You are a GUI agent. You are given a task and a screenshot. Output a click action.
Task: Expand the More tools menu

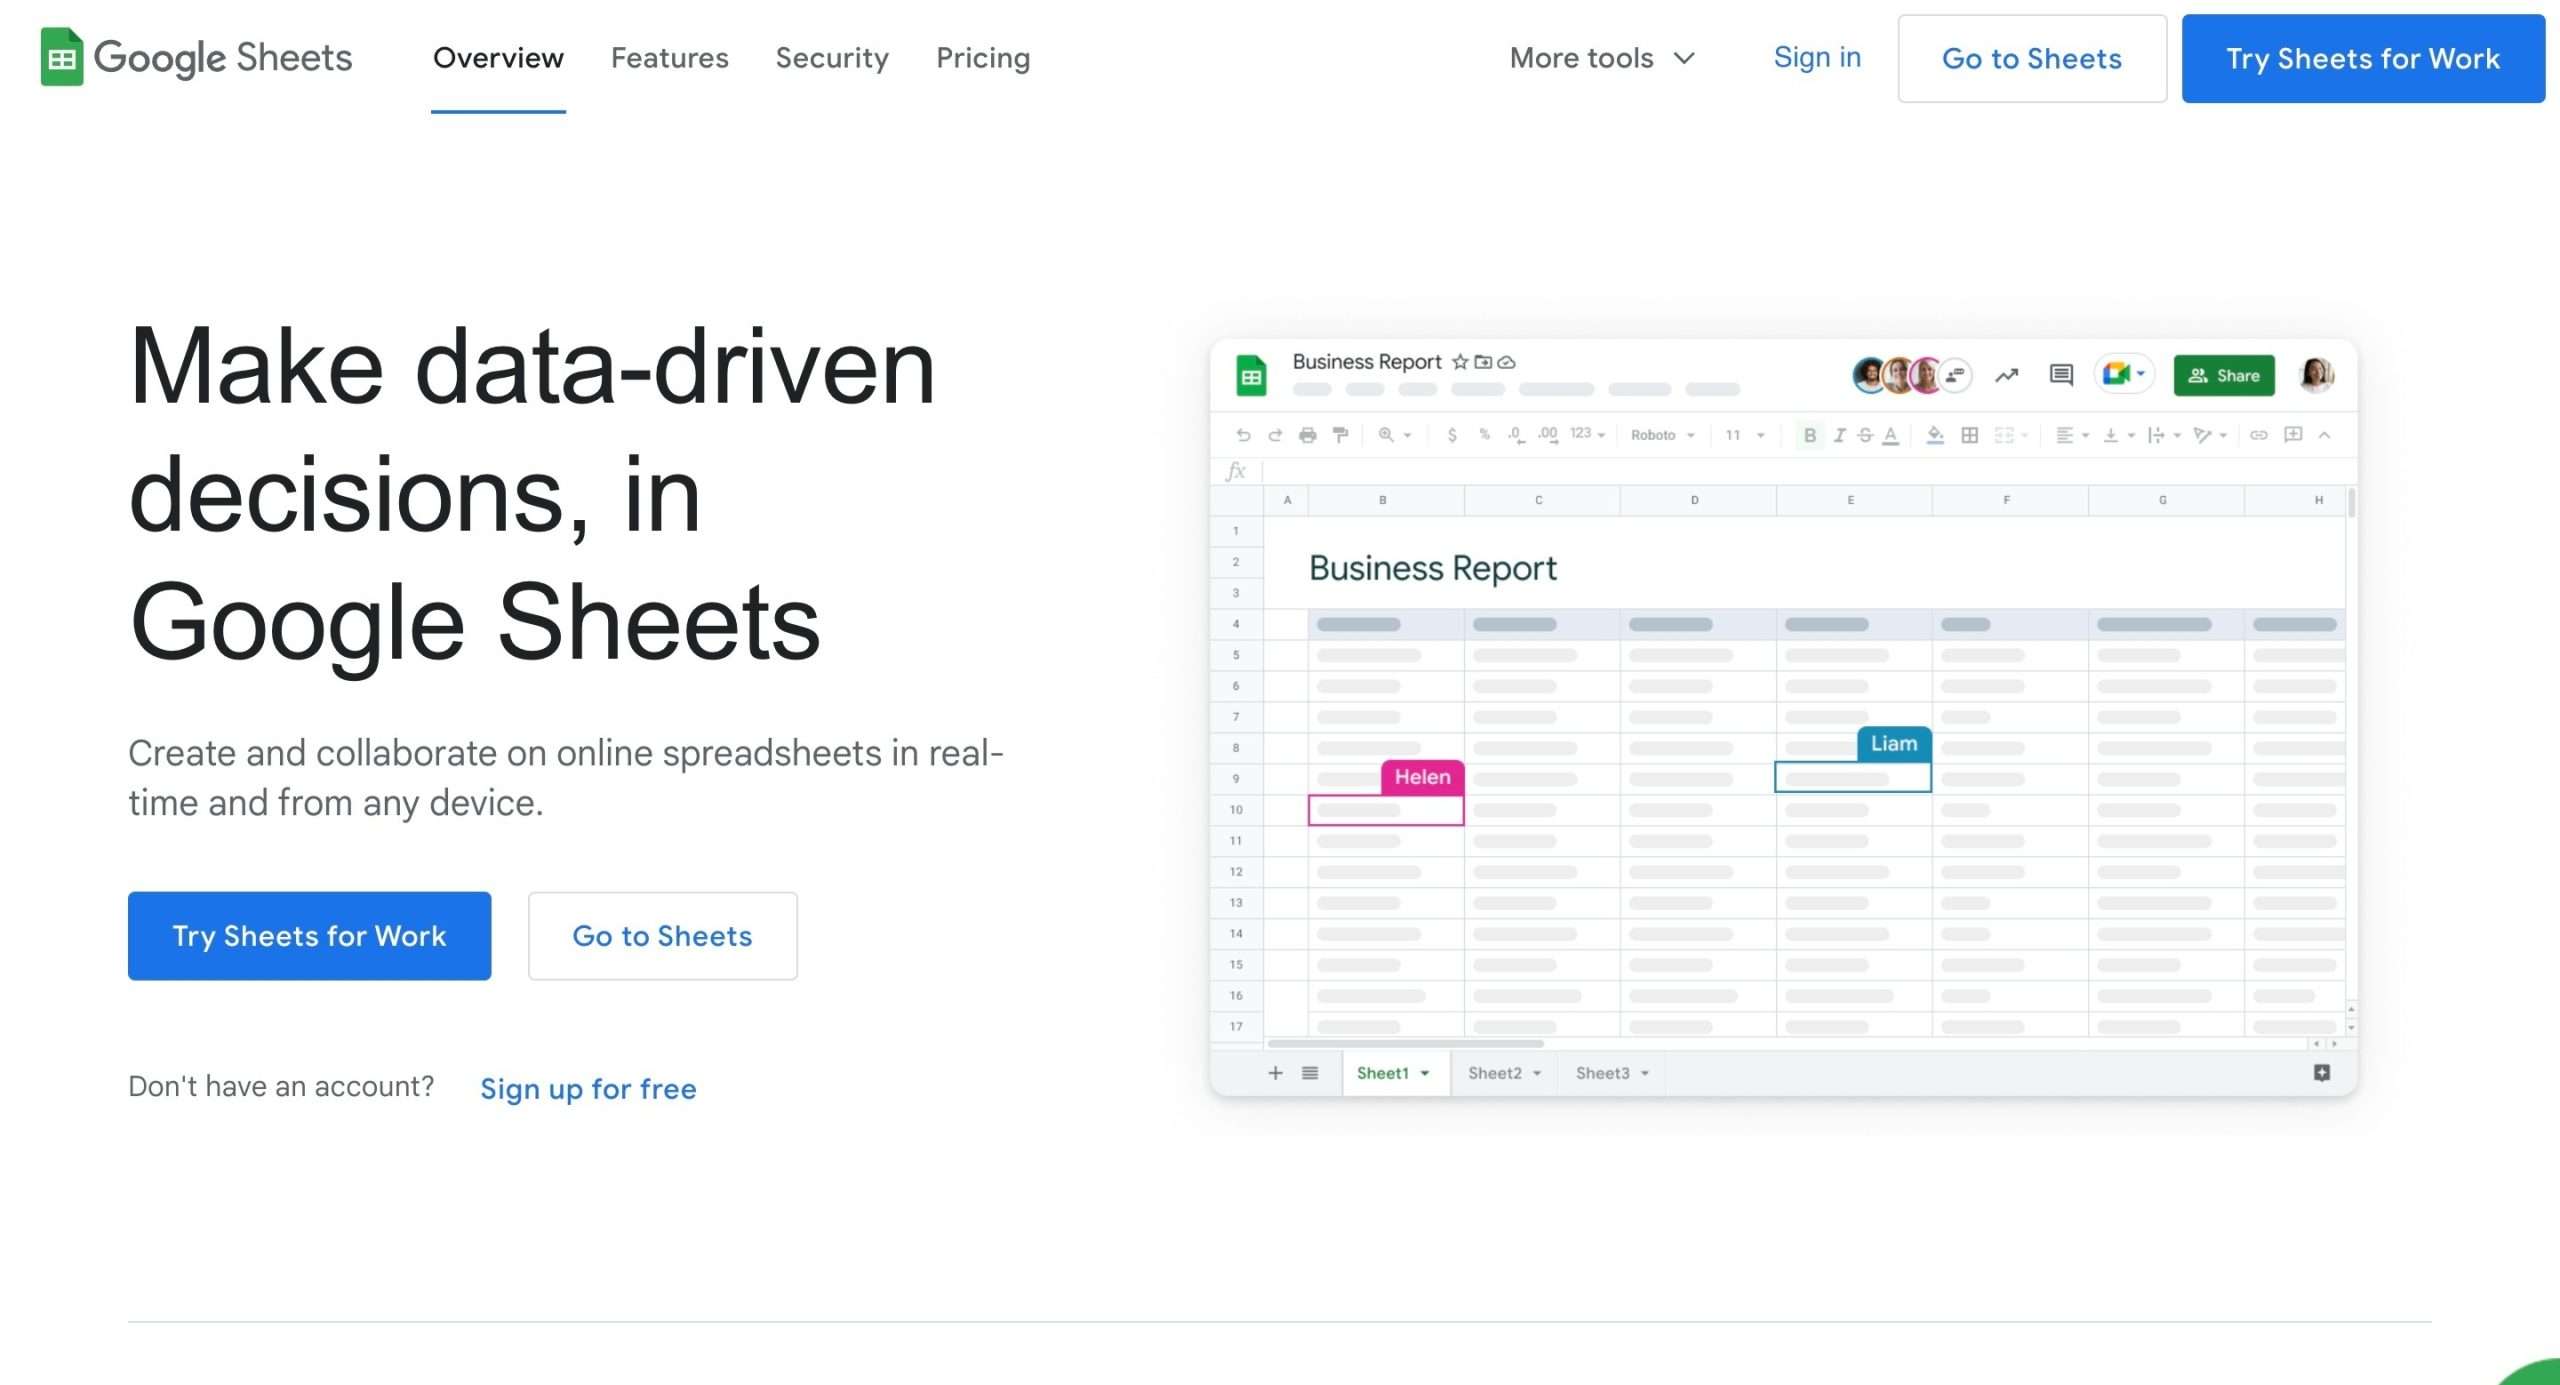coord(1602,58)
